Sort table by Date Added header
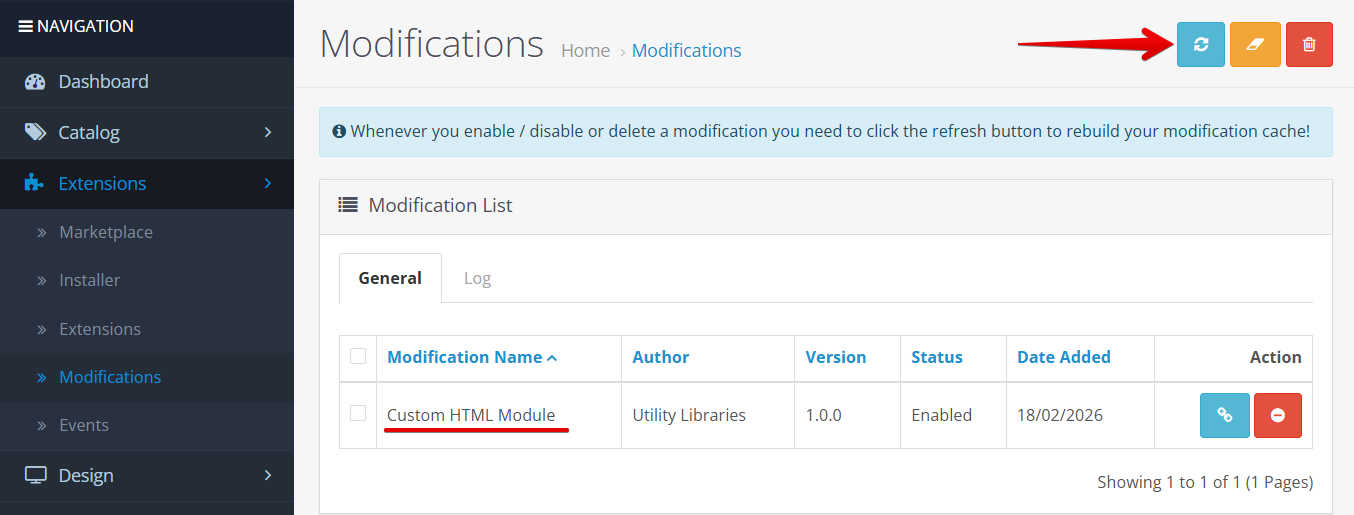1354x515 pixels. coord(1063,357)
